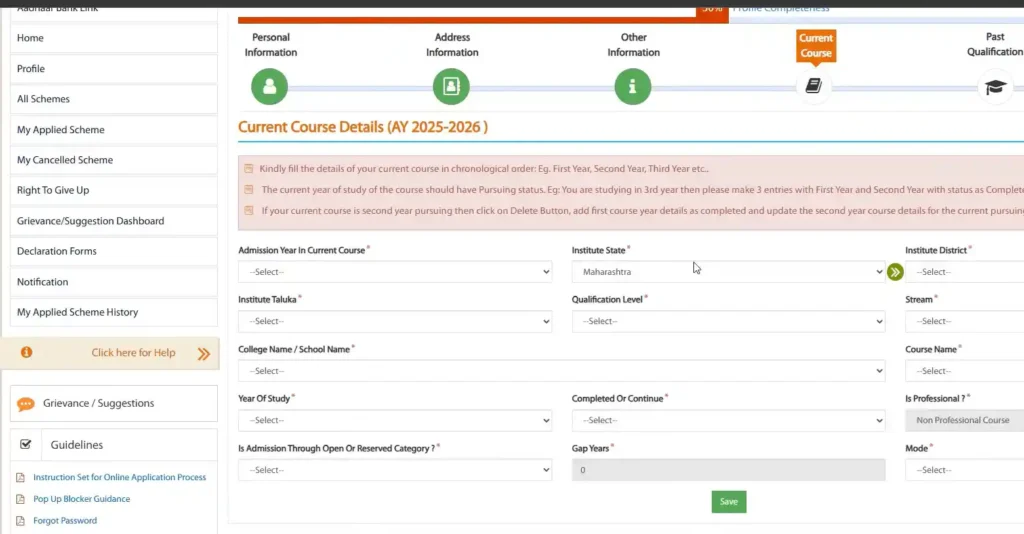Open the Institute State dropdown
The width and height of the screenshot is (1024, 534).
727,272
